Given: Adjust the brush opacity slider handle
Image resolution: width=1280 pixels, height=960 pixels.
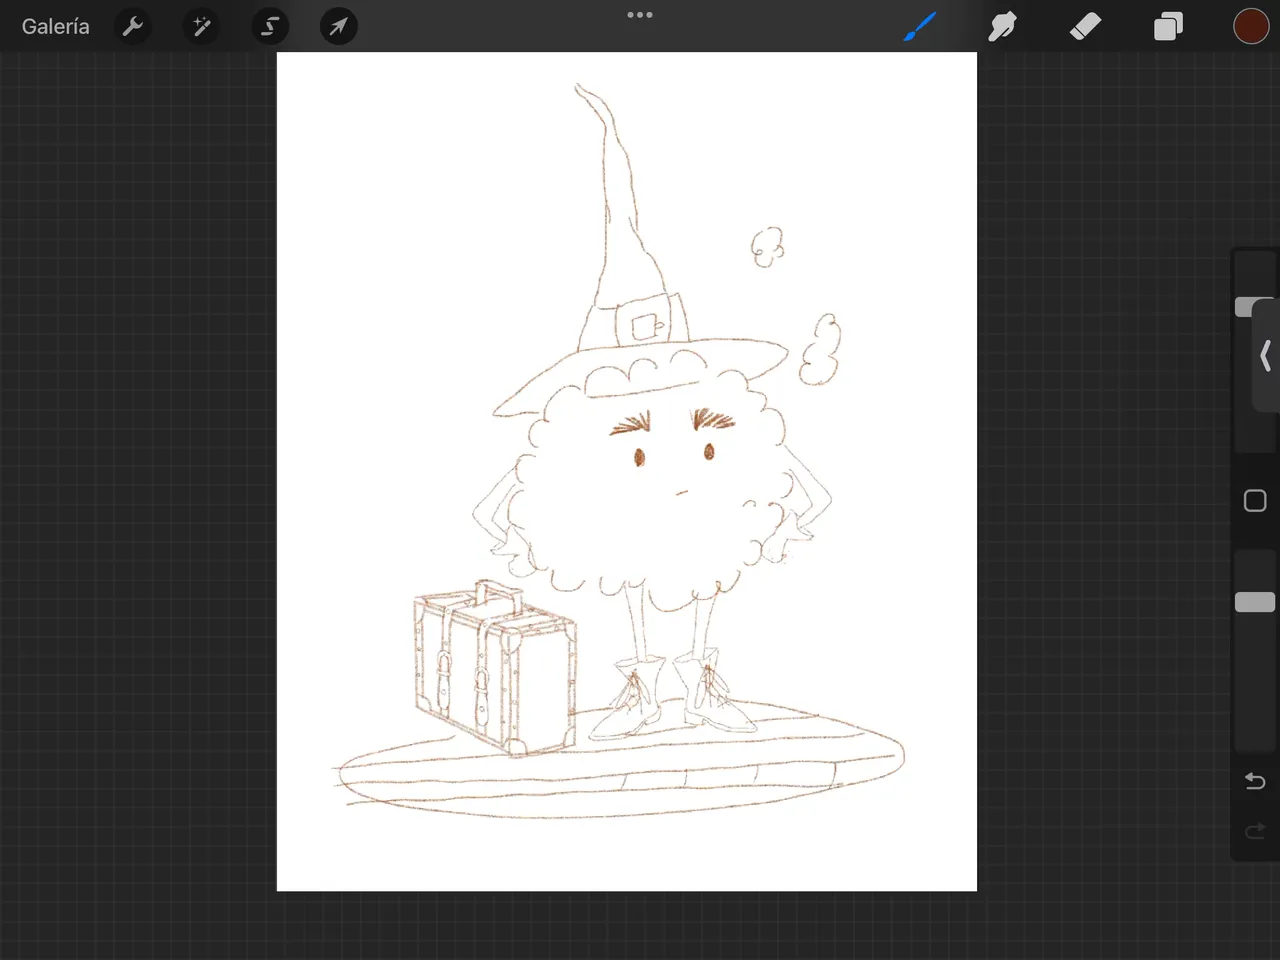Looking at the screenshot, I should [1255, 602].
